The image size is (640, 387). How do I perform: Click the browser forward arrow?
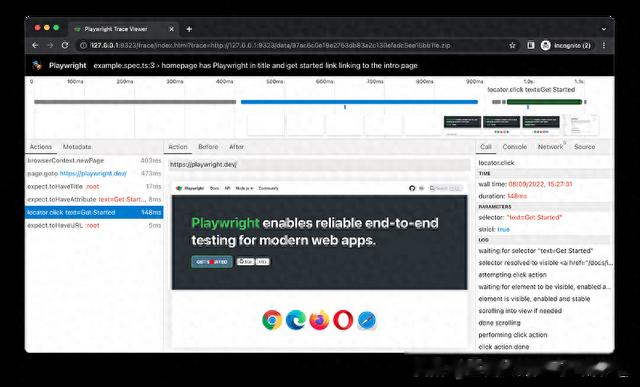point(50,45)
